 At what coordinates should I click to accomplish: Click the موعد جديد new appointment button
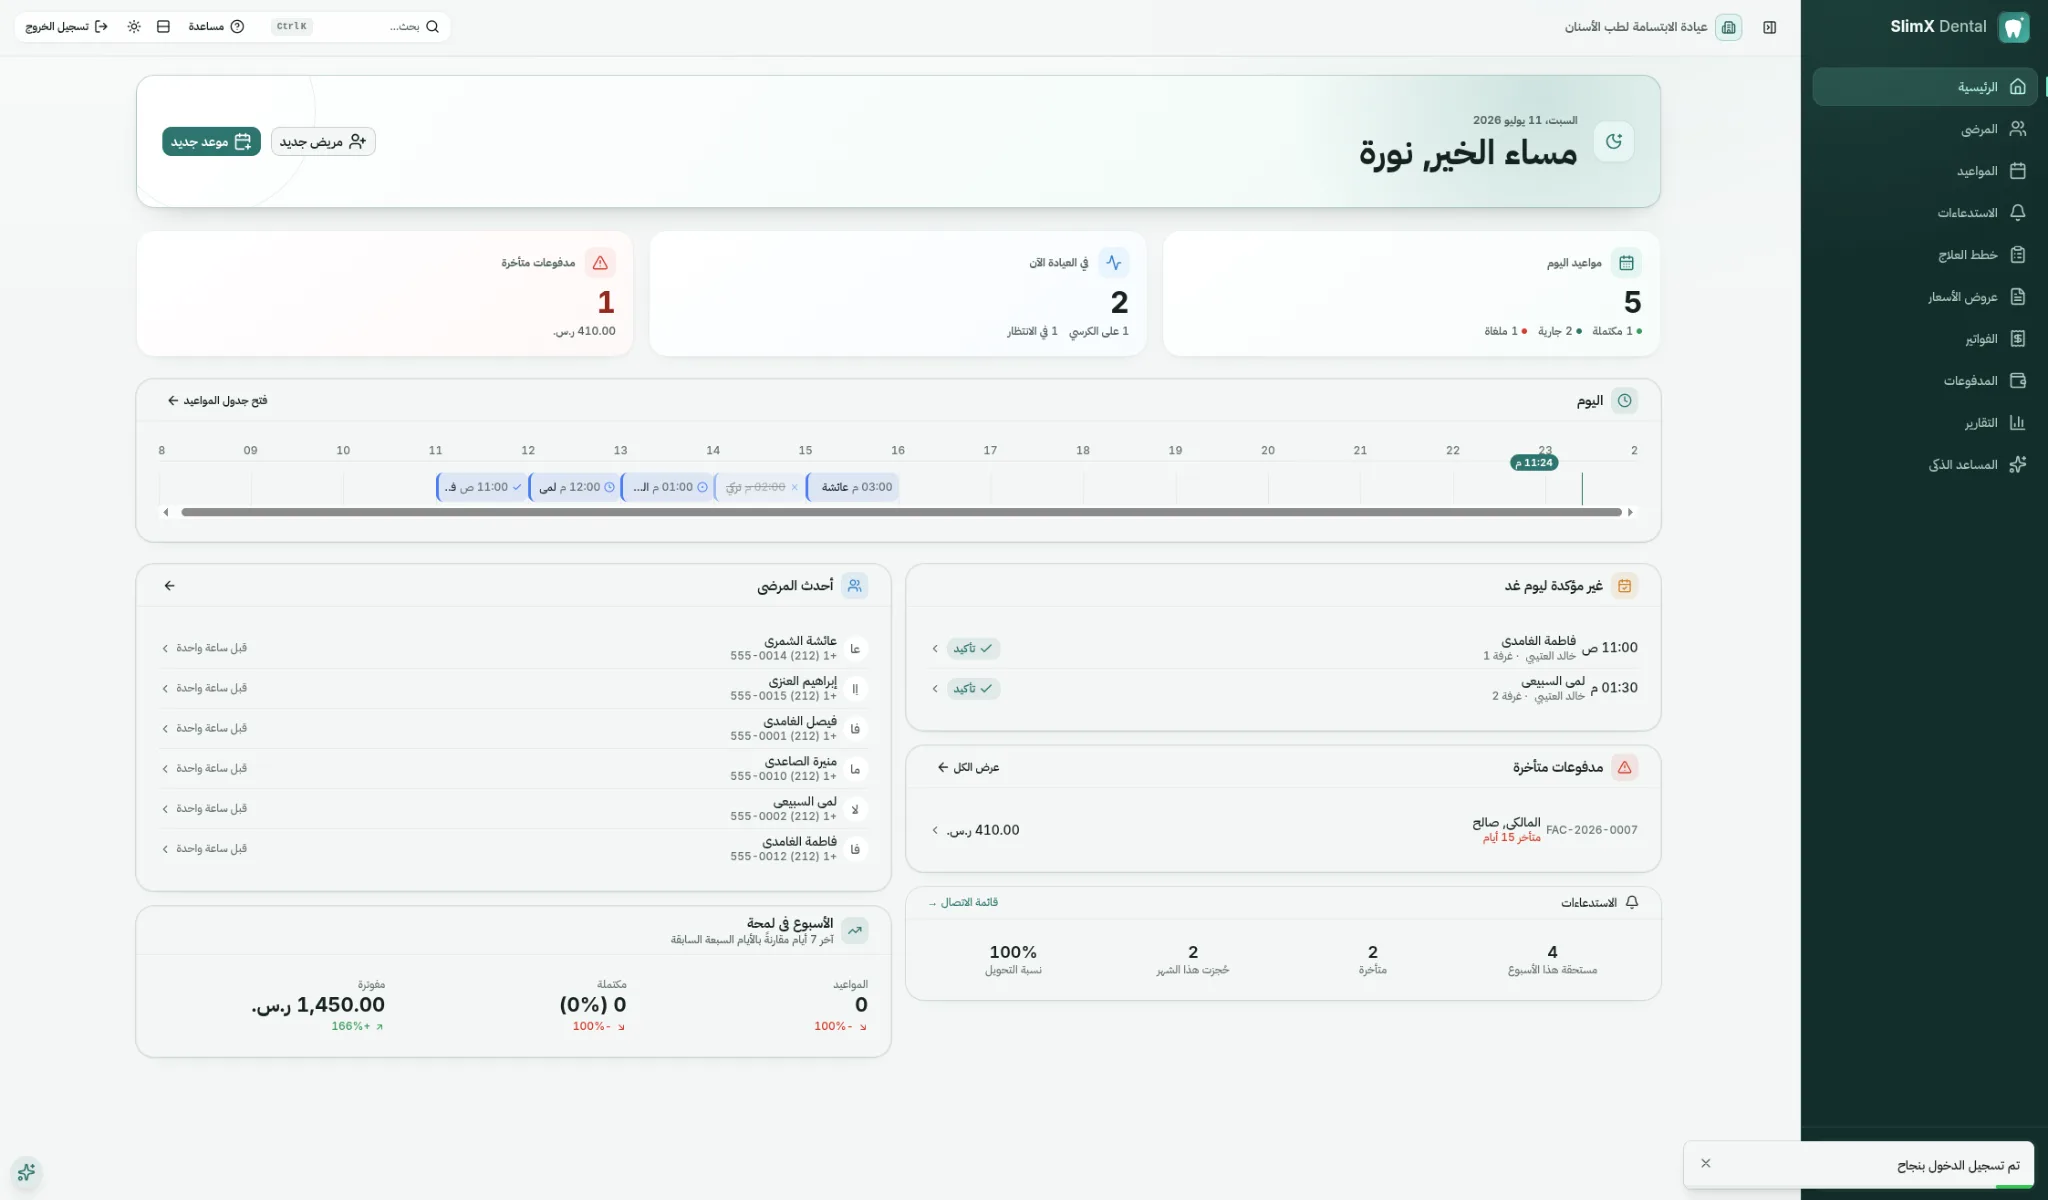click(x=211, y=142)
